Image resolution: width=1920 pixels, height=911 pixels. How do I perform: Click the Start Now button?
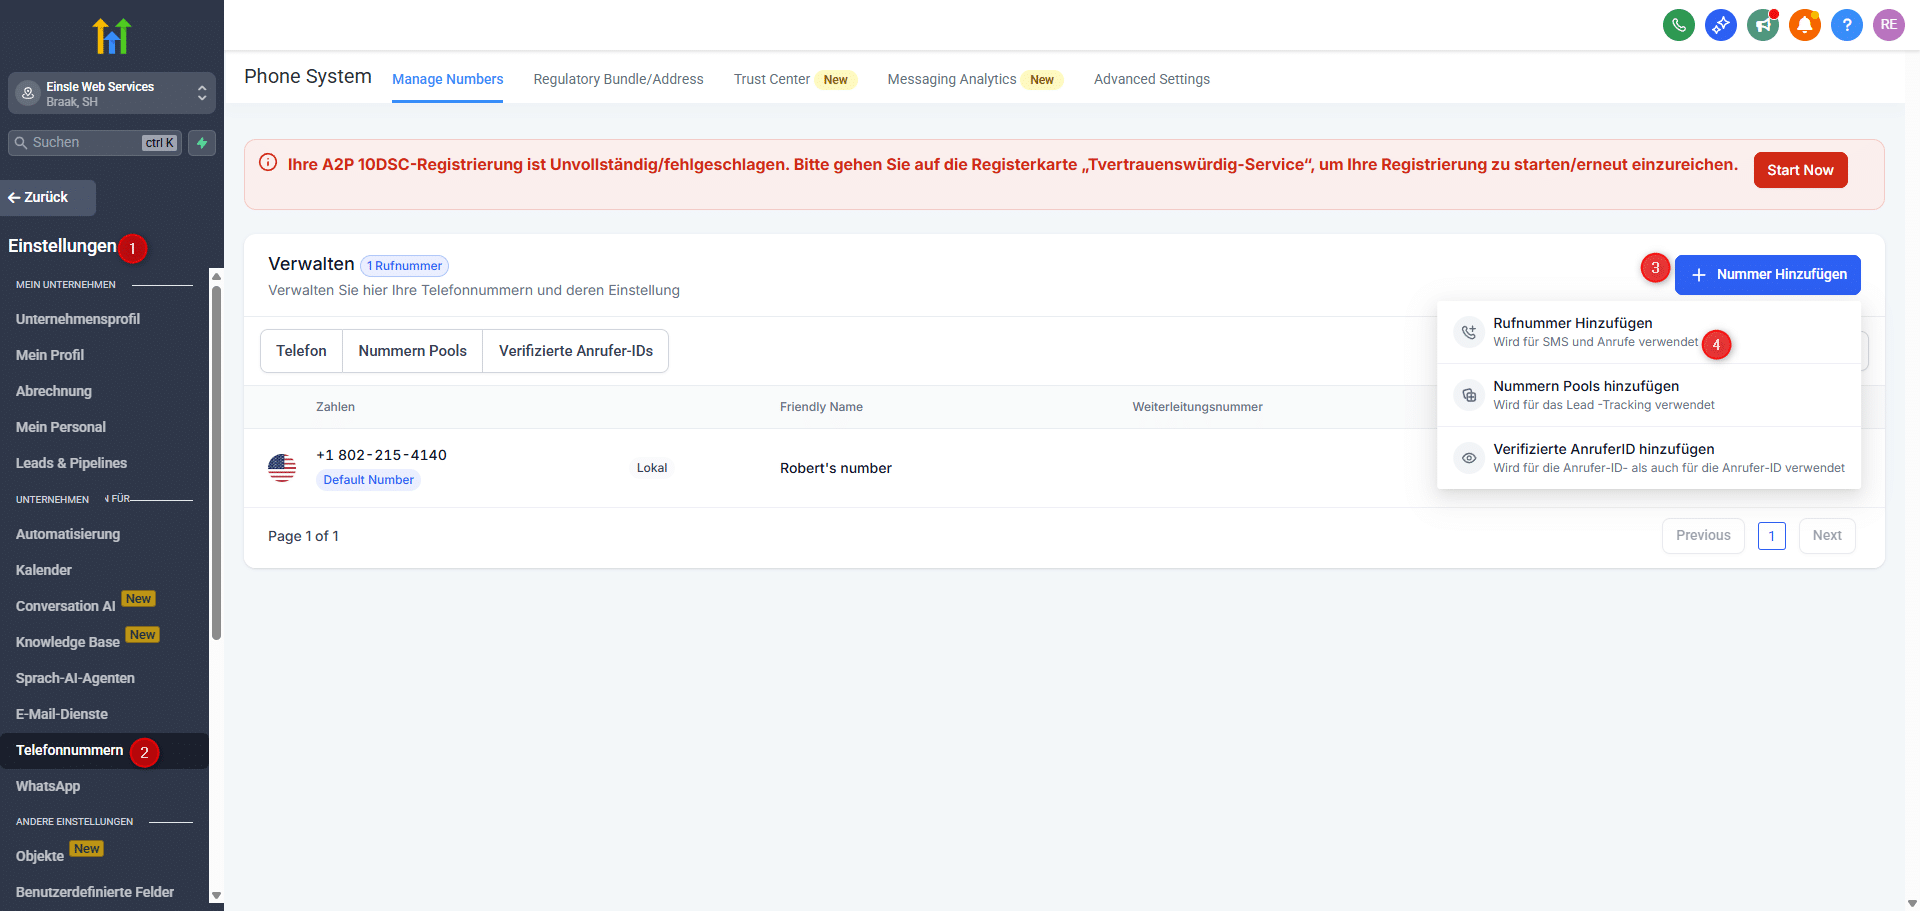point(1800,170)
